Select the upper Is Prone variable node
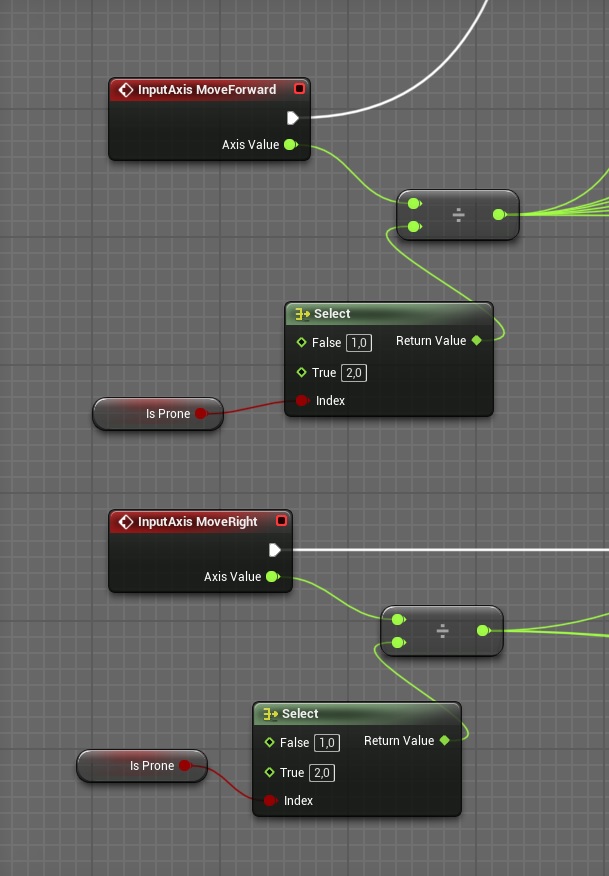Screen dimensions: 609x876 [x=157, y=414]
